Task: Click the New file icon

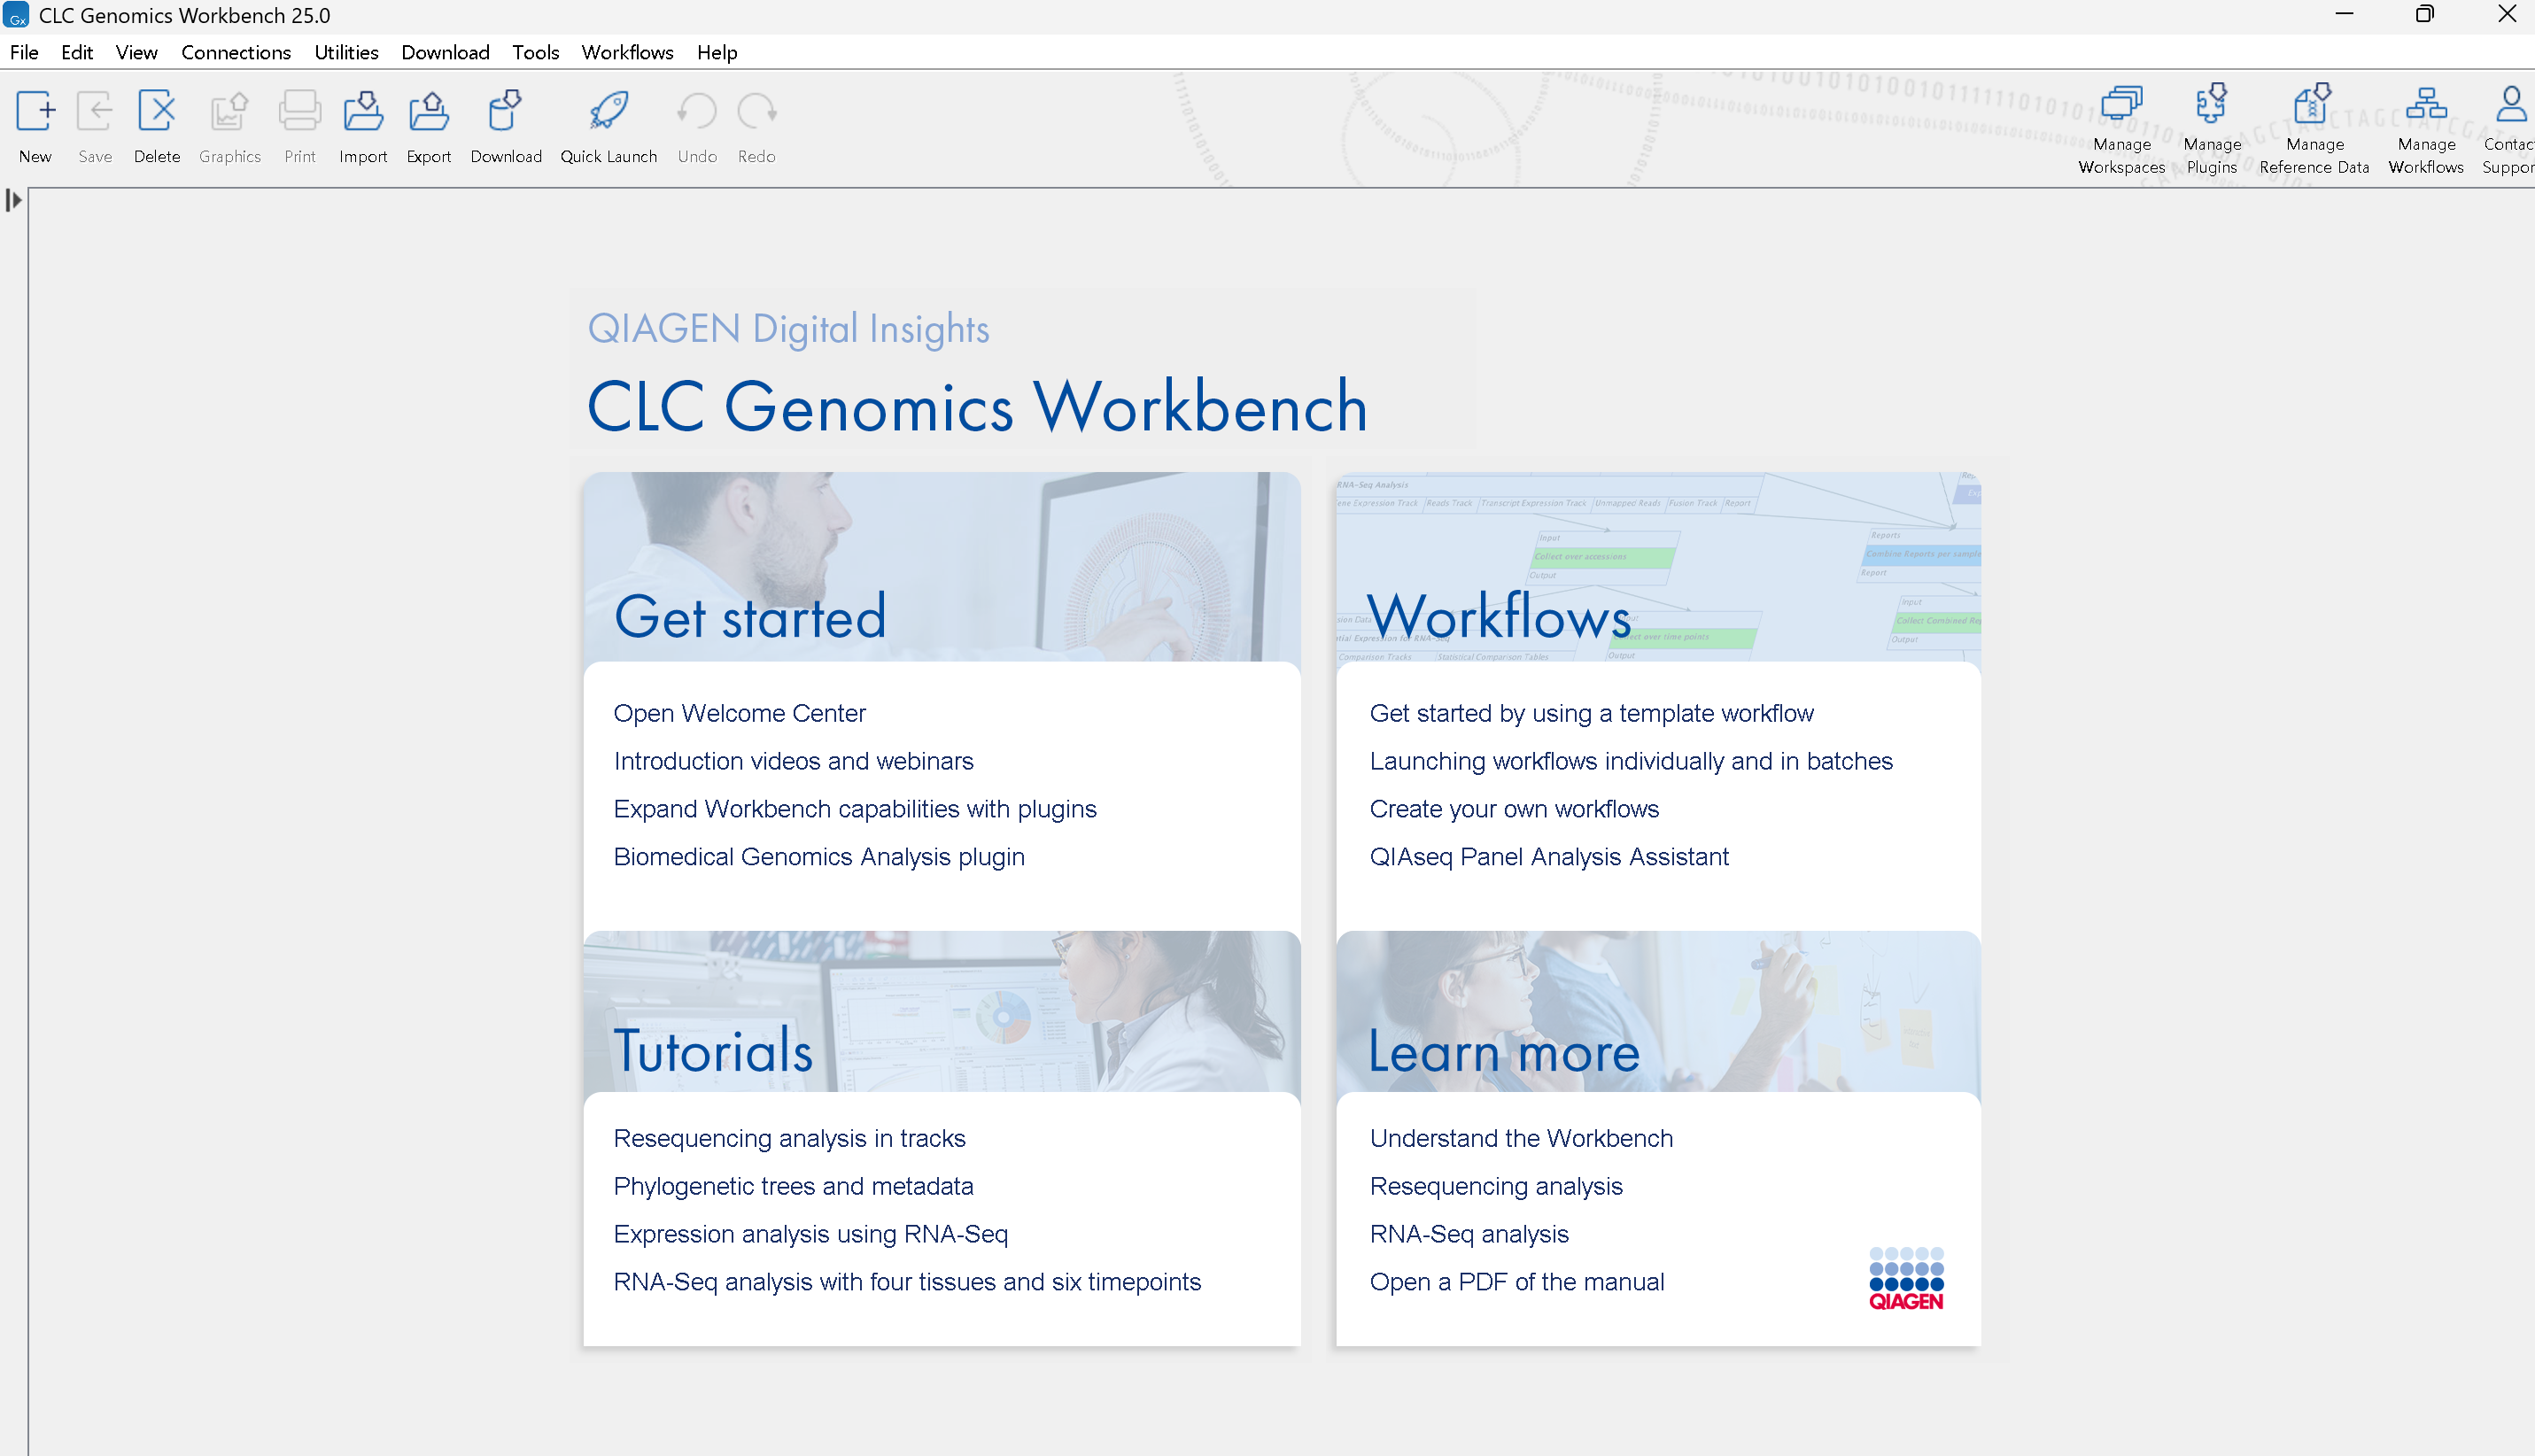Action: pyautogui.click(x=35, y=110)
